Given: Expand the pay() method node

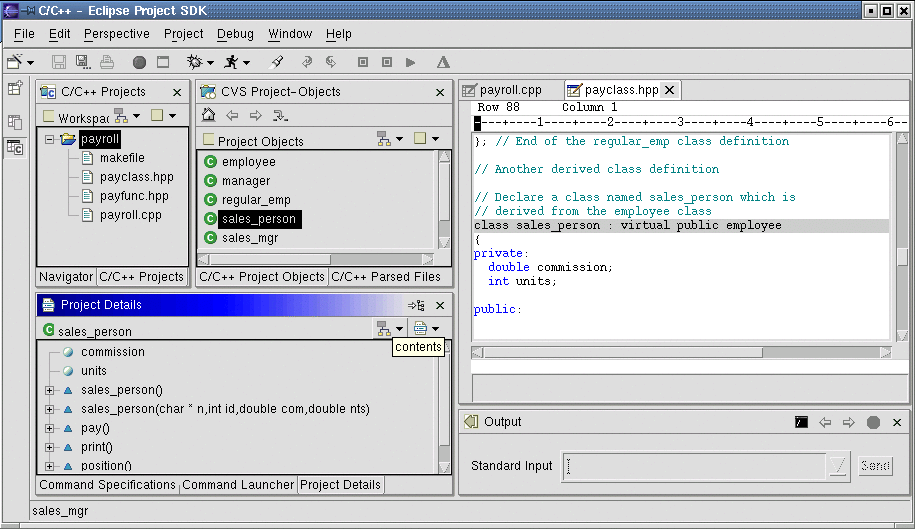Looking at the screenshot, I should point(49,428).
